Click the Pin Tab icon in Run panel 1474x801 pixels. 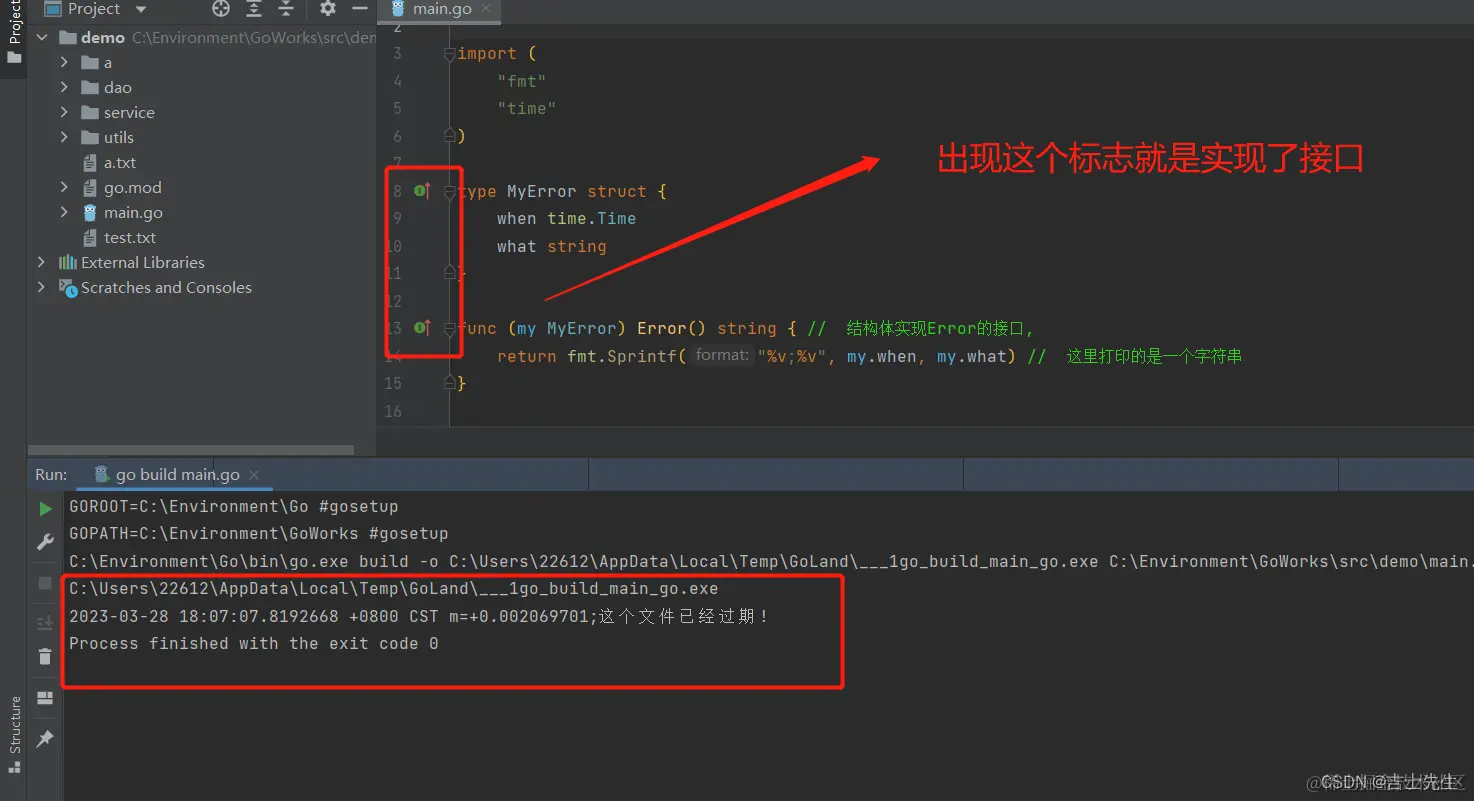45,739
